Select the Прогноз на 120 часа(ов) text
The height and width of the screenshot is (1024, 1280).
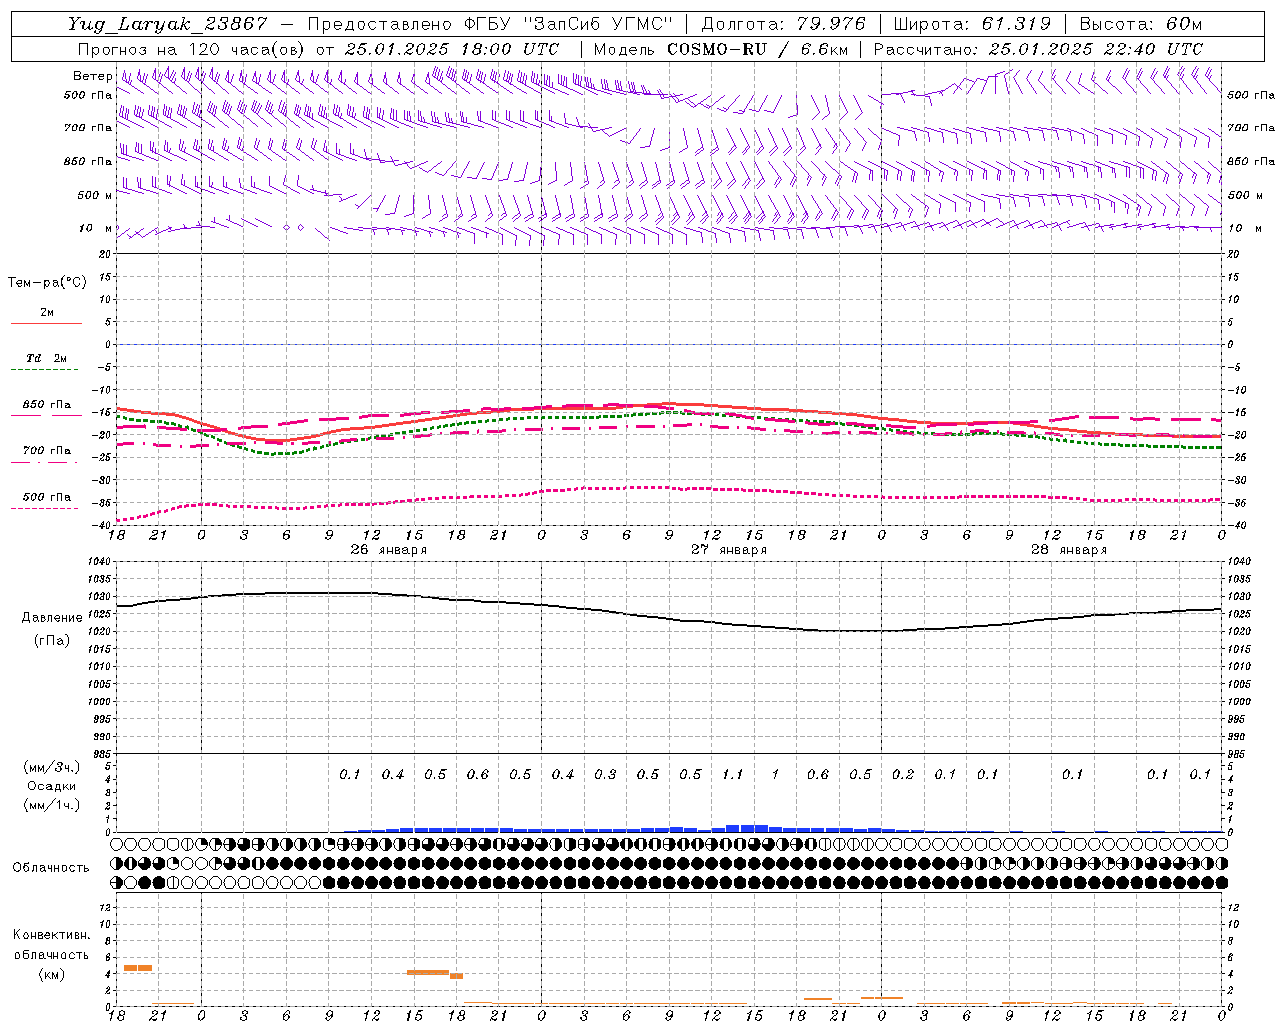(x=192, y=49)
